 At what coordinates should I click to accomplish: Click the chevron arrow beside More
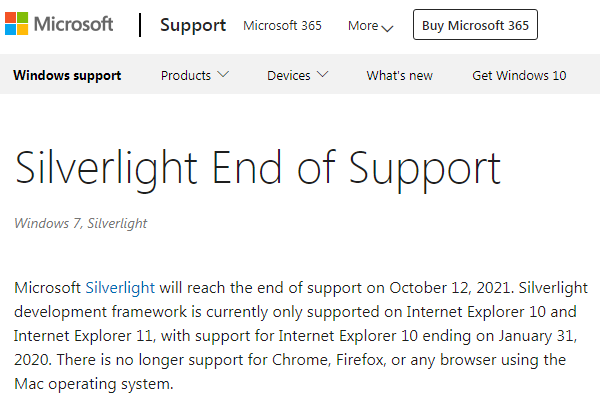pos(387,28)
